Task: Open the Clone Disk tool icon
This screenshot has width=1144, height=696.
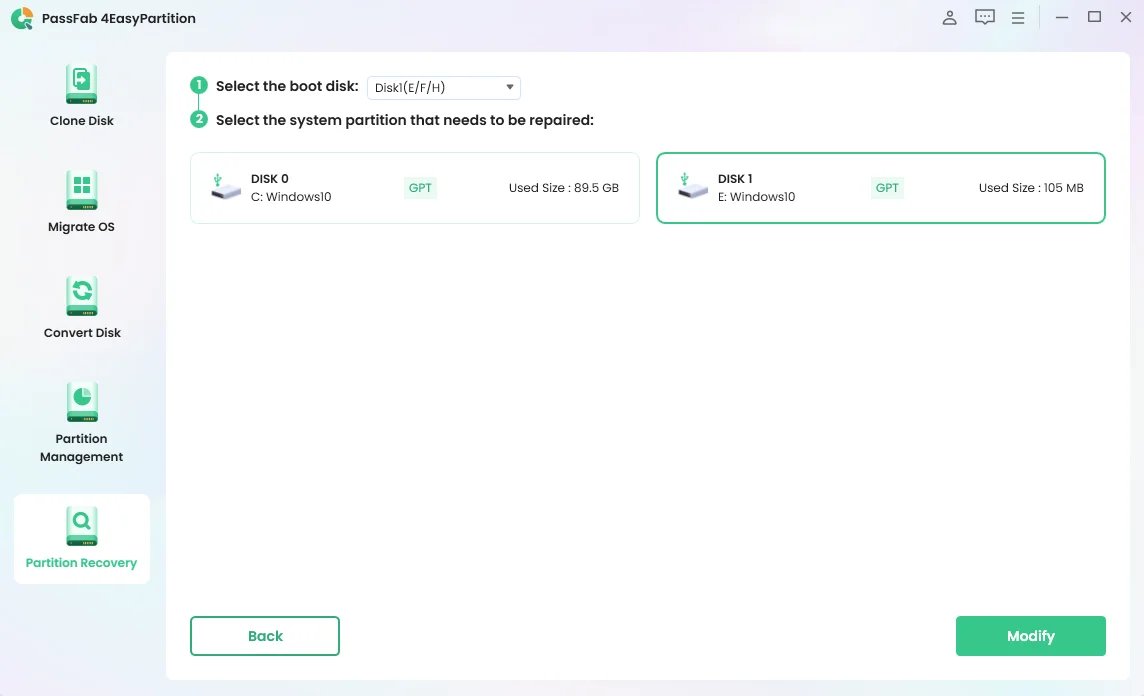Action: point(82,85)
